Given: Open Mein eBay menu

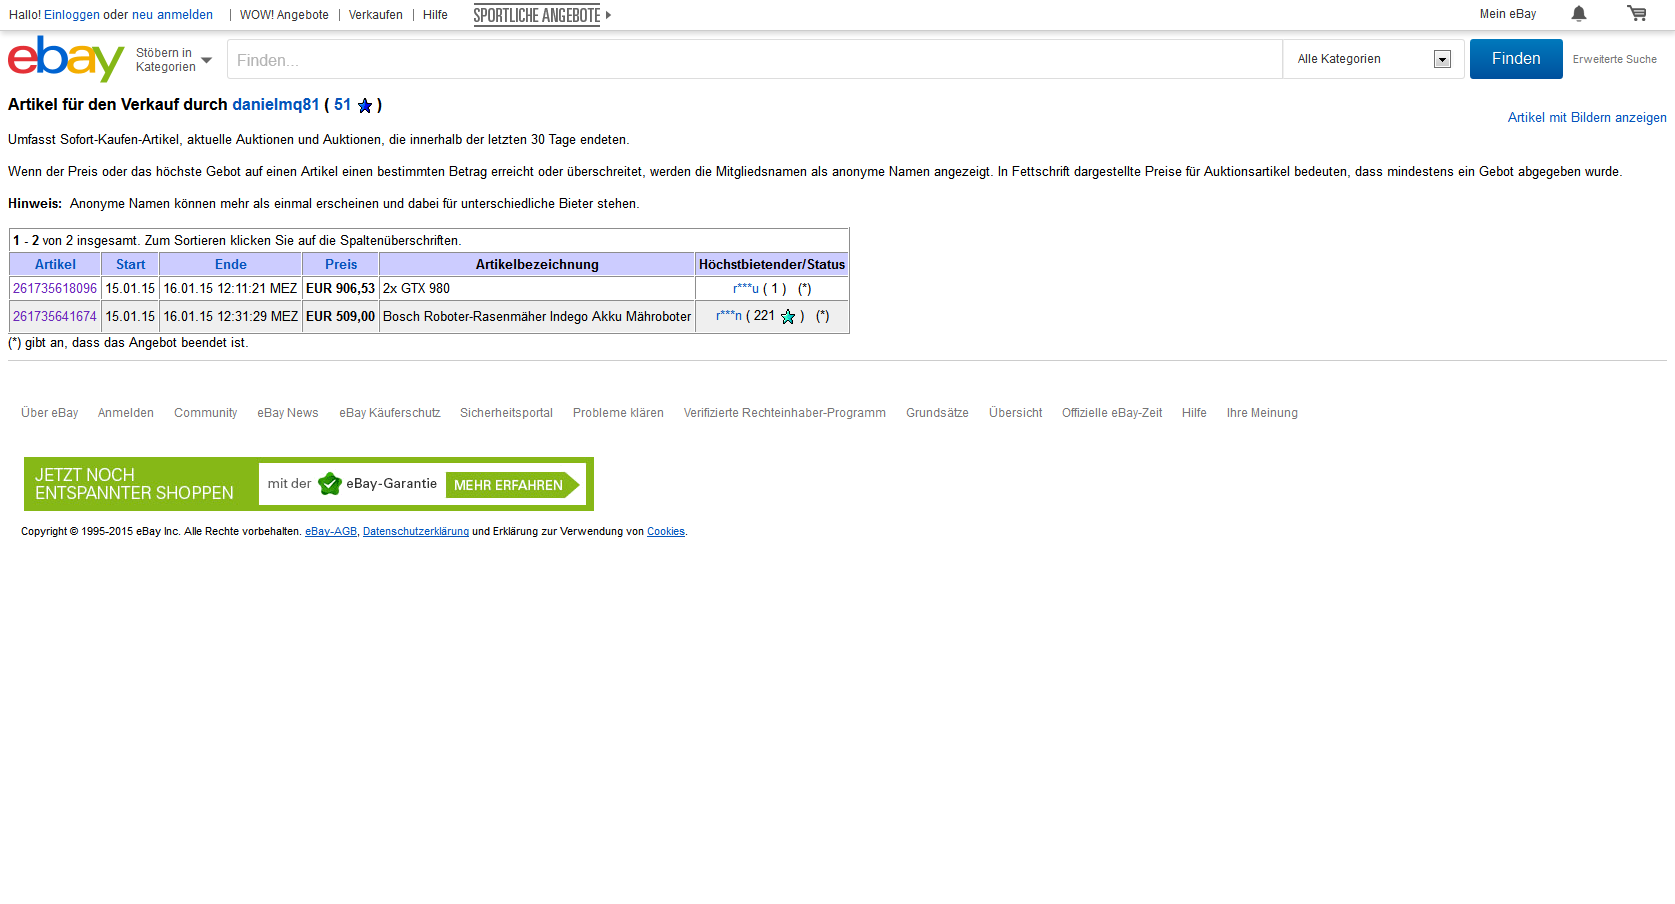Looking at the screenshot, I should pyautogui.click(x=1508, y=14).
